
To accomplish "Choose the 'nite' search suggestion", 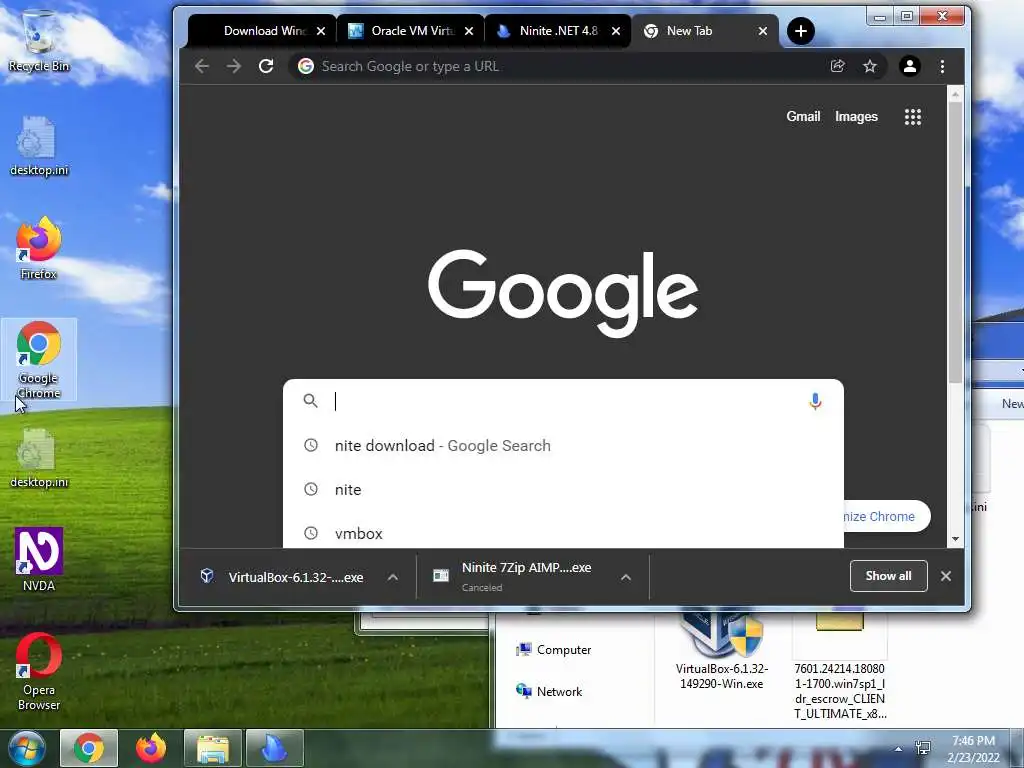I will click(x=563, y=489).
